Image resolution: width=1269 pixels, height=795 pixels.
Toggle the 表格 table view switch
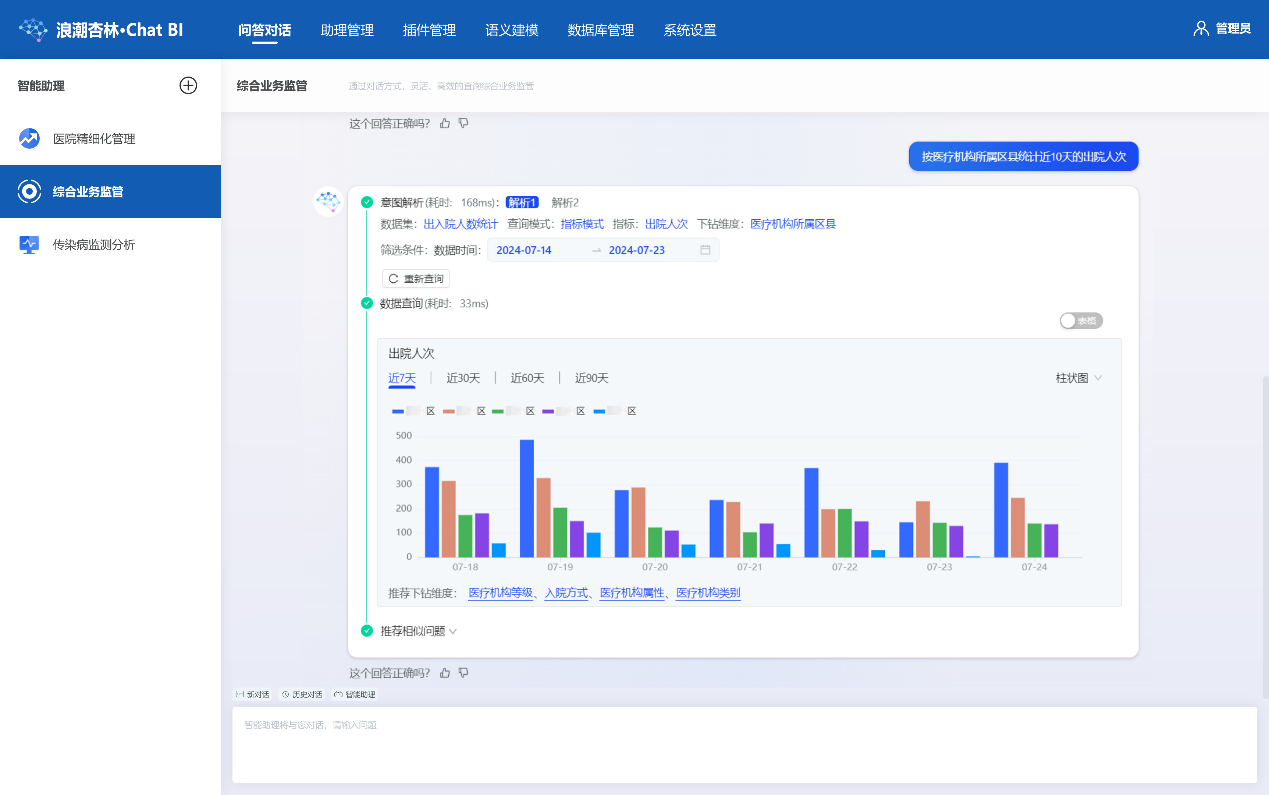click(1080, 321)
